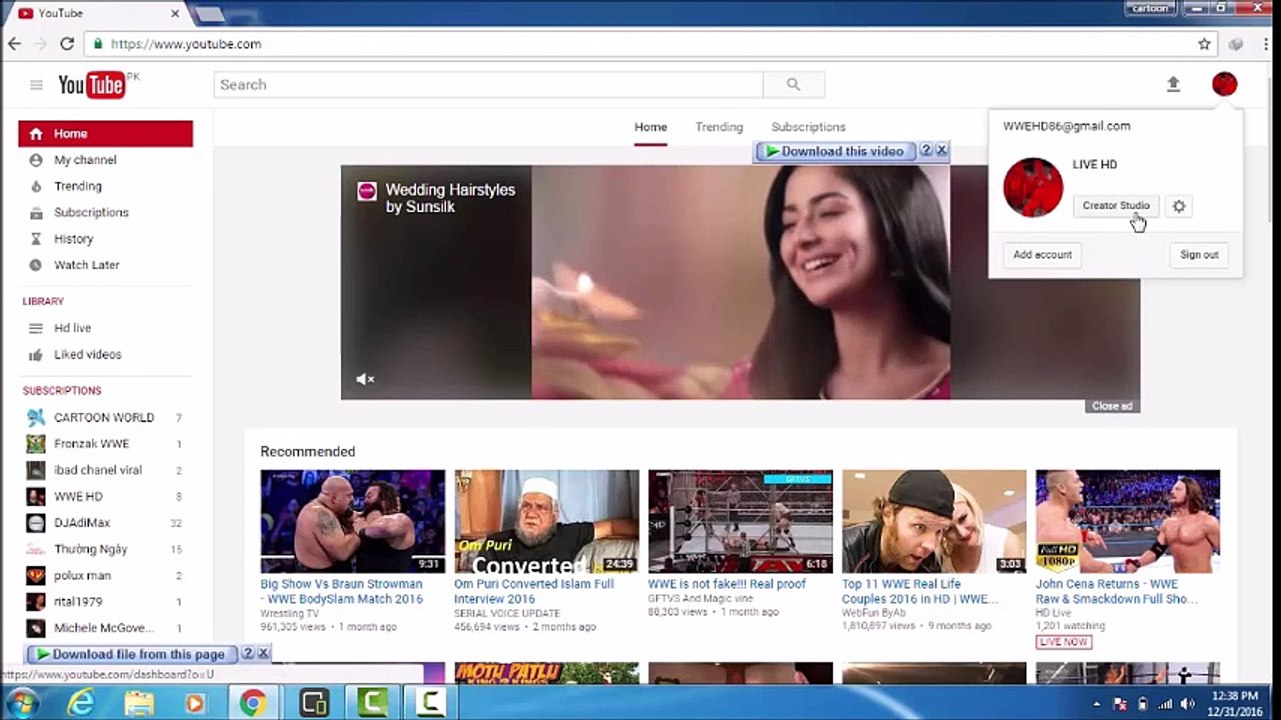Viewport: 1281px width, 720px height.
Task: Open Chrome menu button
Action: [x=1265, y=44]
